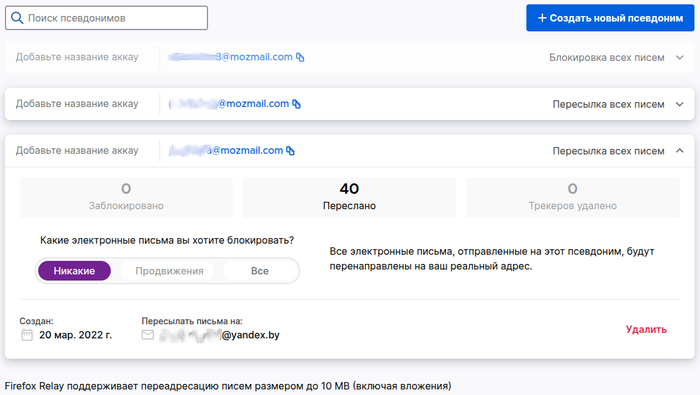Viewport: 700px width, 395px height.
Task: Click the envelope icon beside @yandex.by address
Action: click(x=148, y=335)
